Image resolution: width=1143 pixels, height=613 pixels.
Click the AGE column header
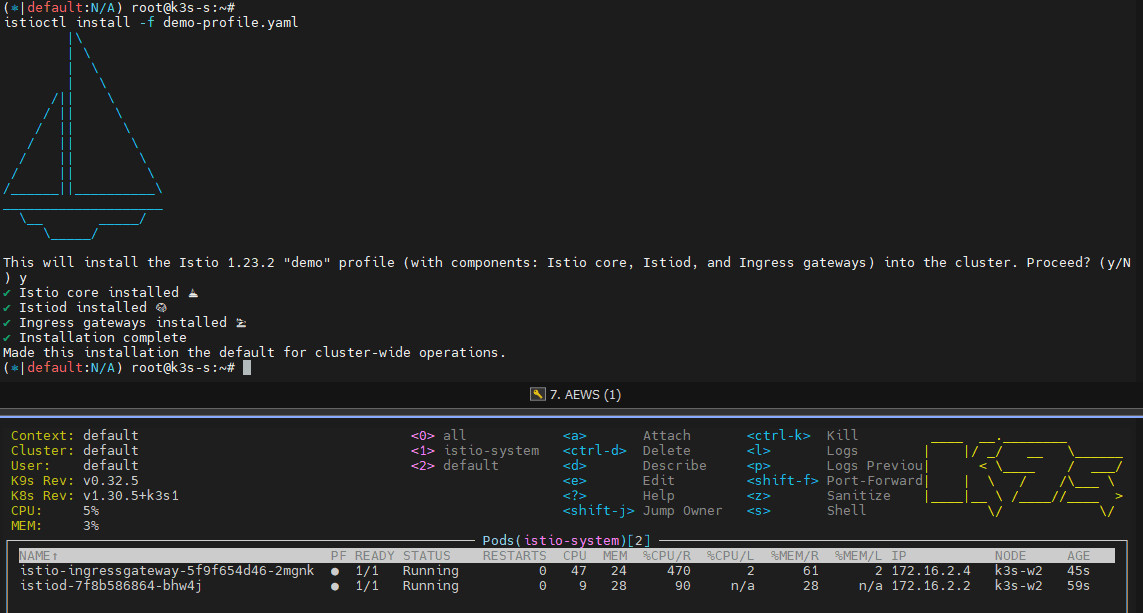point(1079,556)
